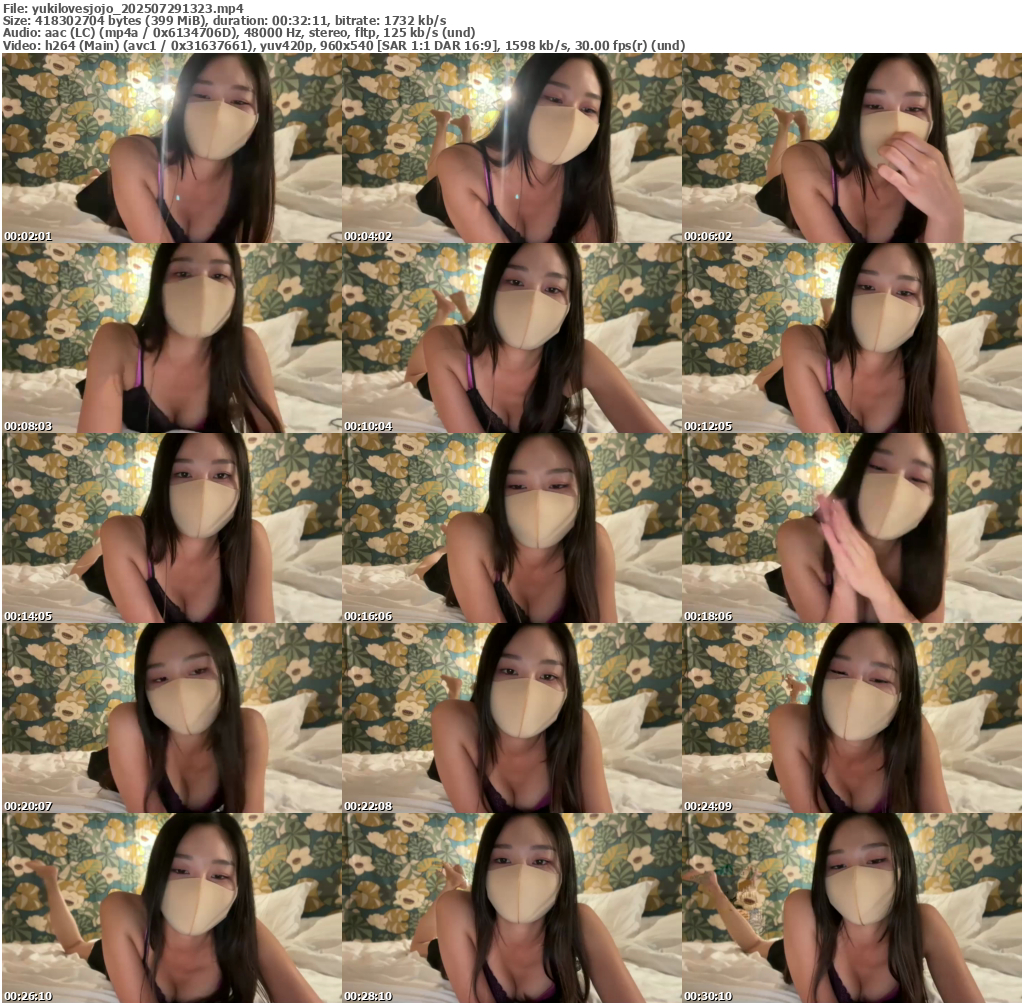1024x1003 pixels.
Task: Select the frame at 00:04:02
Action: tap(511, 148)
